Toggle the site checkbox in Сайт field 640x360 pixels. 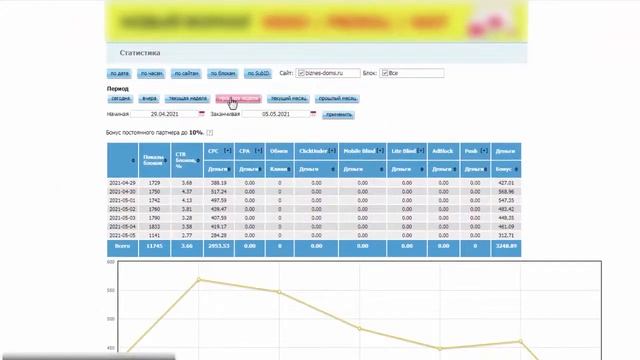(301, 73)
